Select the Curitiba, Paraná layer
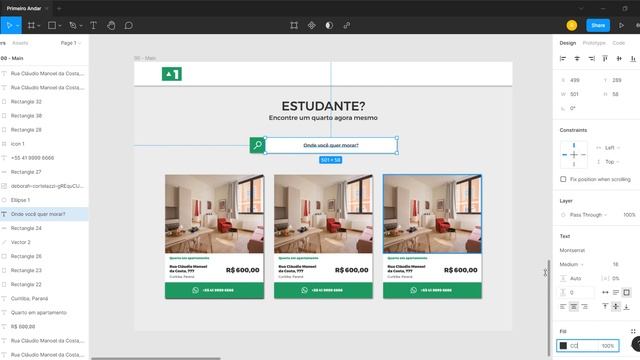 click(44, 298)
